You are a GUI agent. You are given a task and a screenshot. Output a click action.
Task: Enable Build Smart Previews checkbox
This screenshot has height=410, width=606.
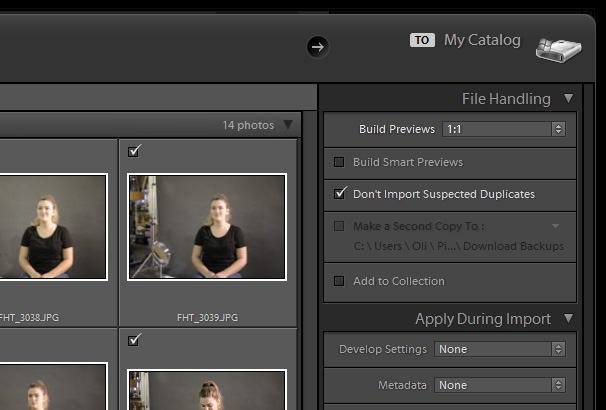click(340, 162)
